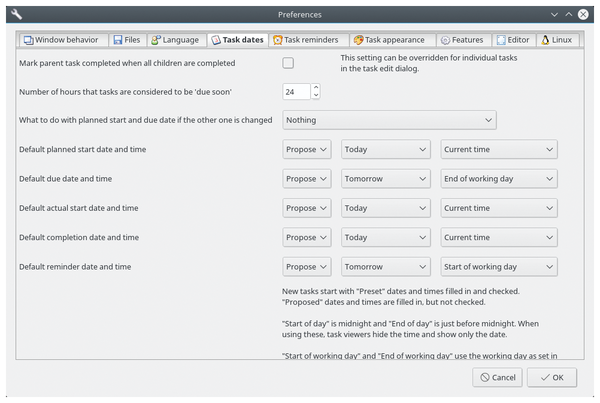Click the Cancel button's circle icon
Viewport: 600px width, 403px height.
[485, 378]
